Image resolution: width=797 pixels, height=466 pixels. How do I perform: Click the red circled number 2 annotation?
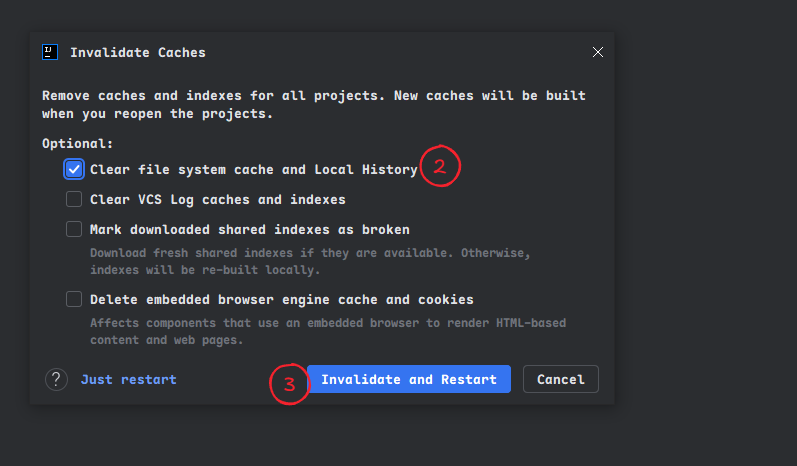point(439,167)
